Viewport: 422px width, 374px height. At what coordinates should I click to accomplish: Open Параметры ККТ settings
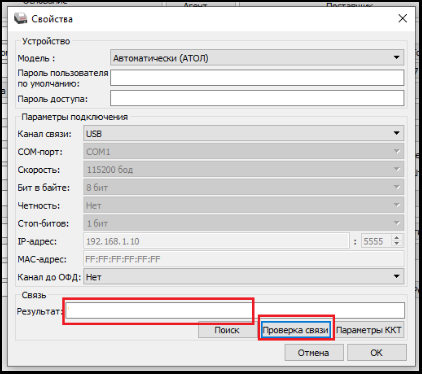tap(369, 330)
